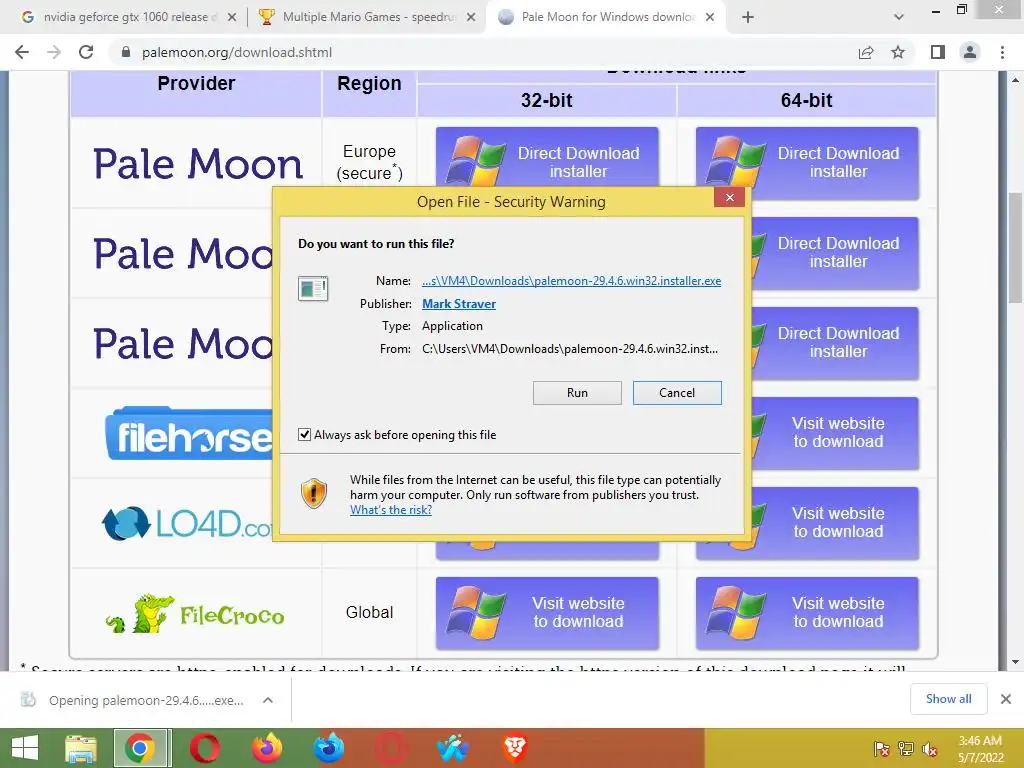Launch the outlined Opera GX taskbar icon

tap(391, 748)
